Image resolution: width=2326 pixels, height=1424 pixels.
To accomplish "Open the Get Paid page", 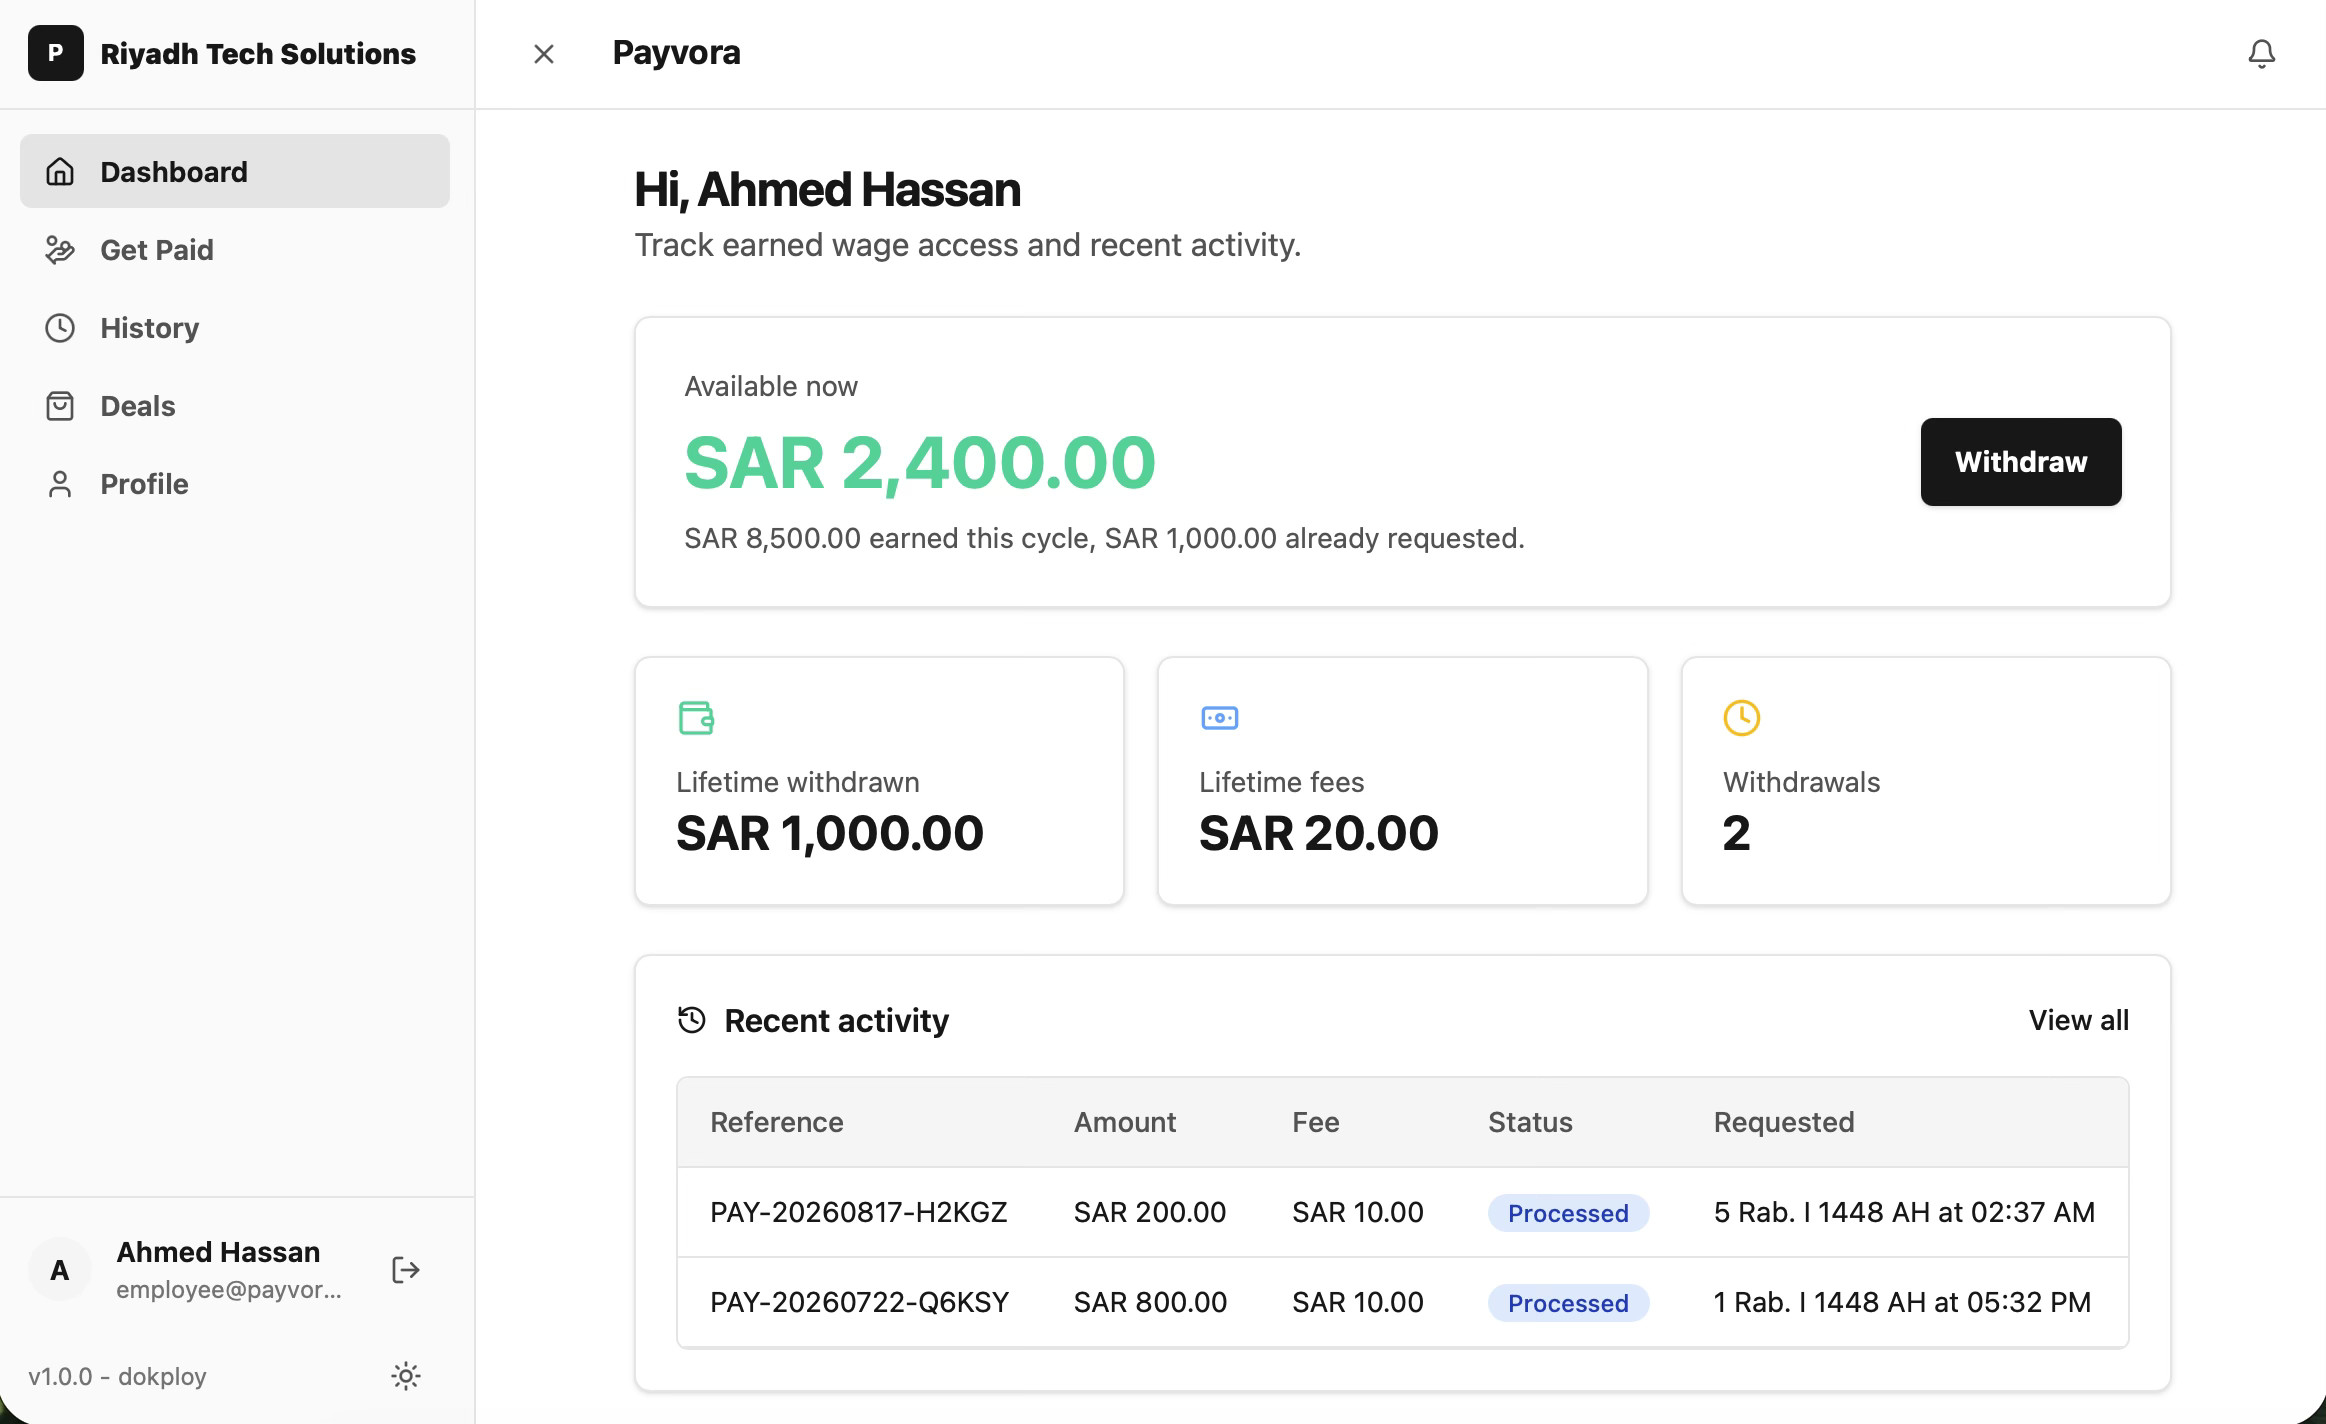I will [x=235, y=249].
